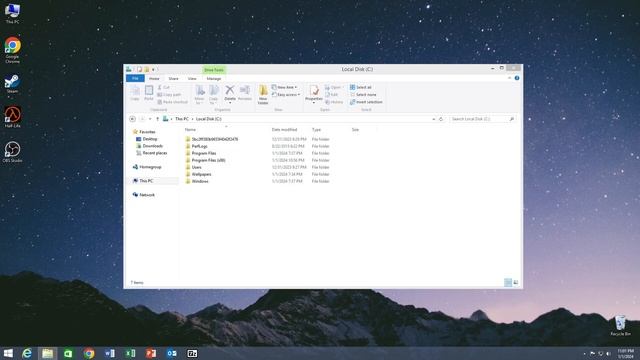Open the recent locations dropdown arrow
This screenshot has width=640, height=360.
[150, 119]
